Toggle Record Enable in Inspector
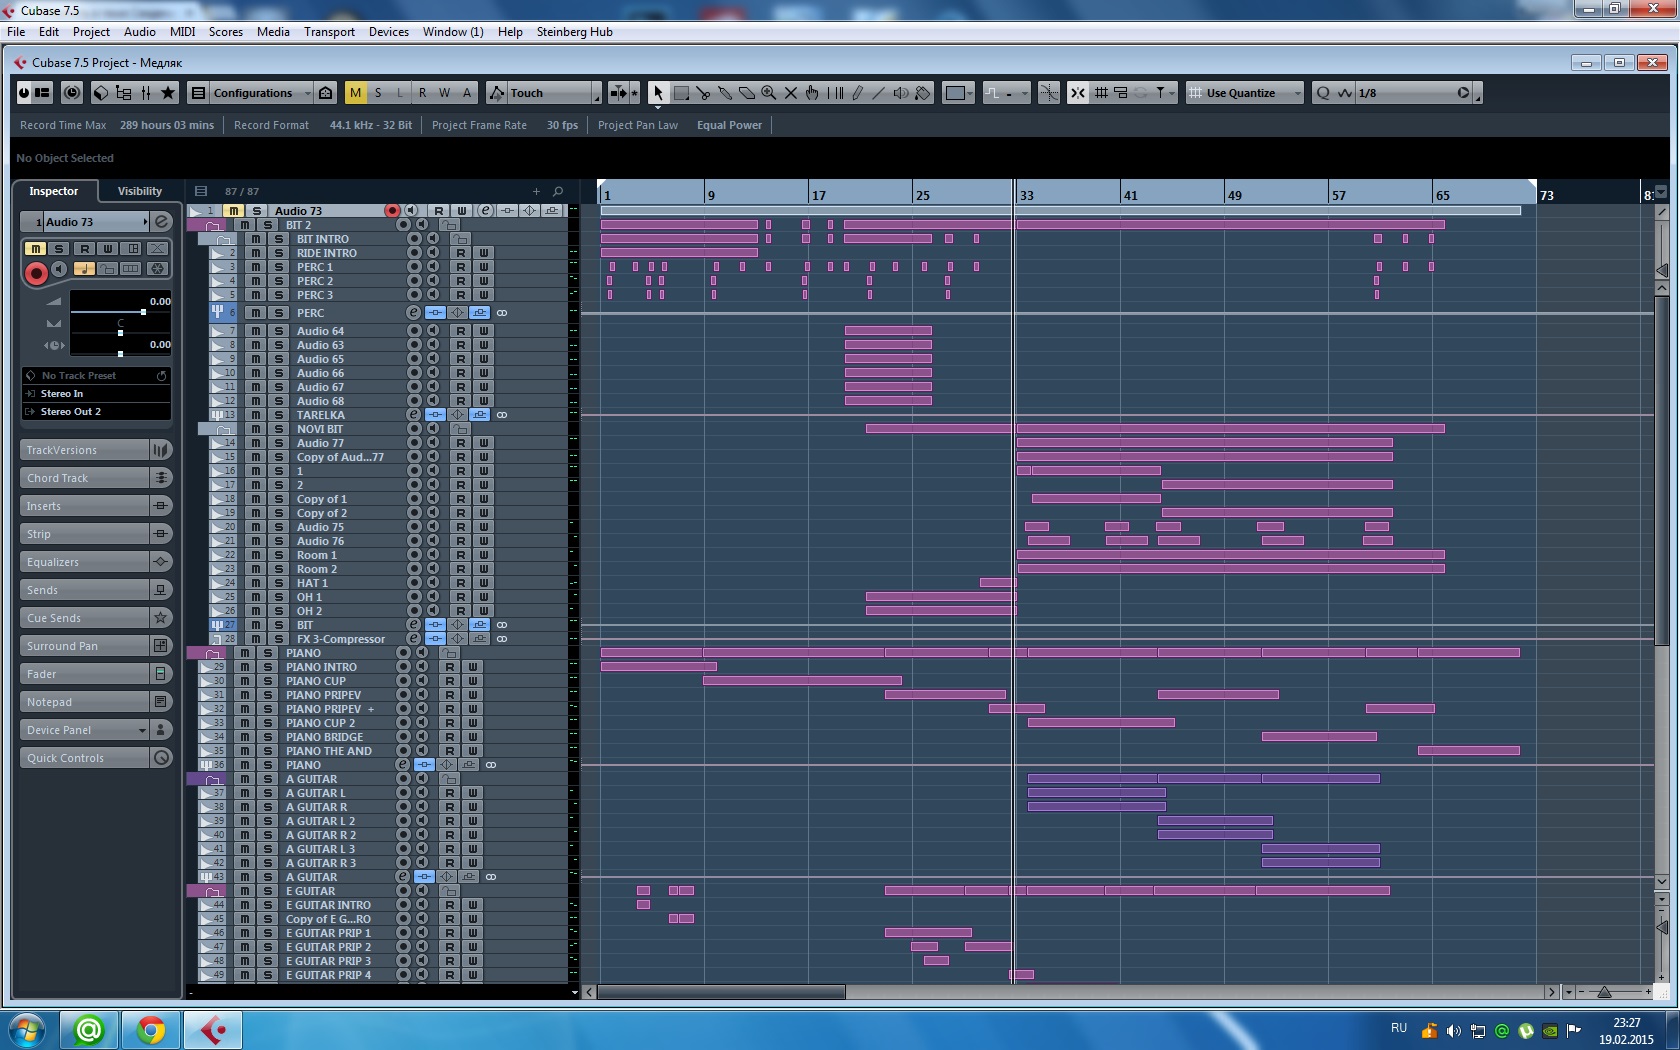This screenshot has height=1050, width=1680. pyautogui.click(x=35, y=273)
